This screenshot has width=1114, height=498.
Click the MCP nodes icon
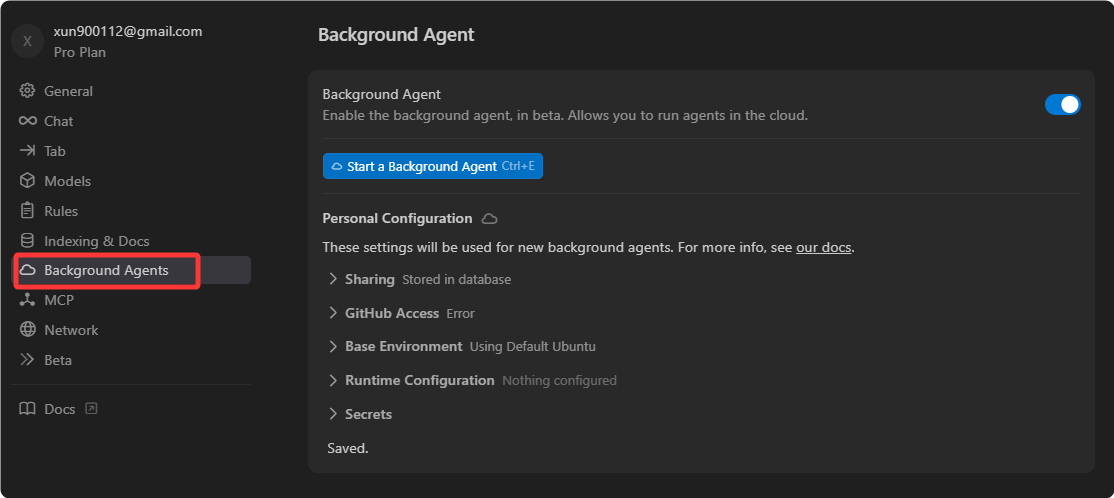(27, 300)
